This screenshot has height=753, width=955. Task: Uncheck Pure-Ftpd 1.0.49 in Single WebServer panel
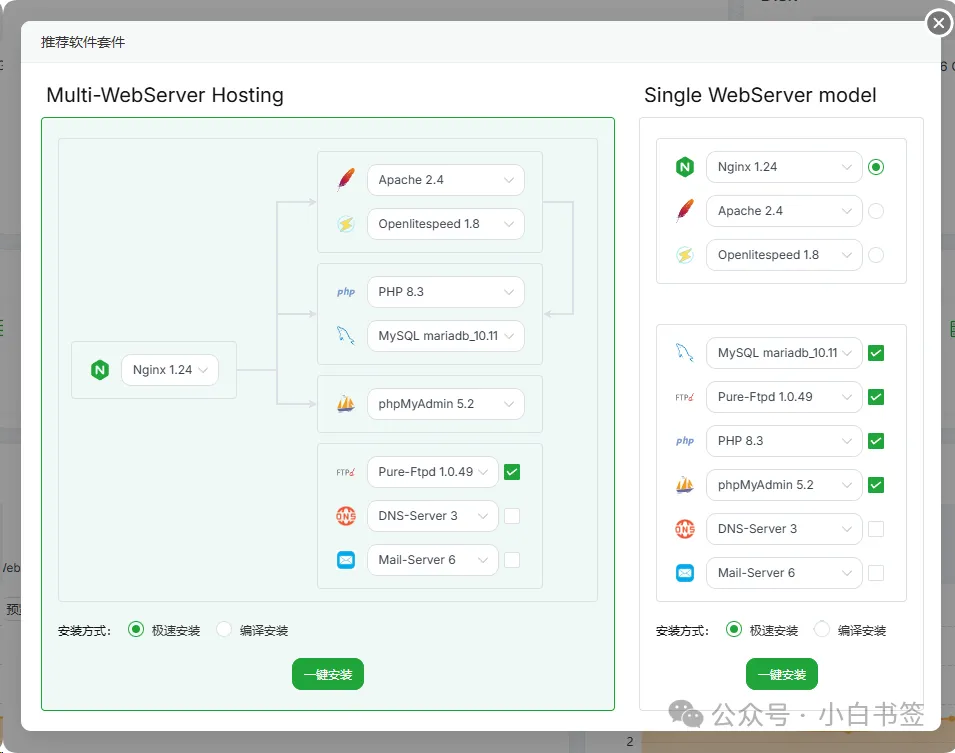tap(876, 397)
